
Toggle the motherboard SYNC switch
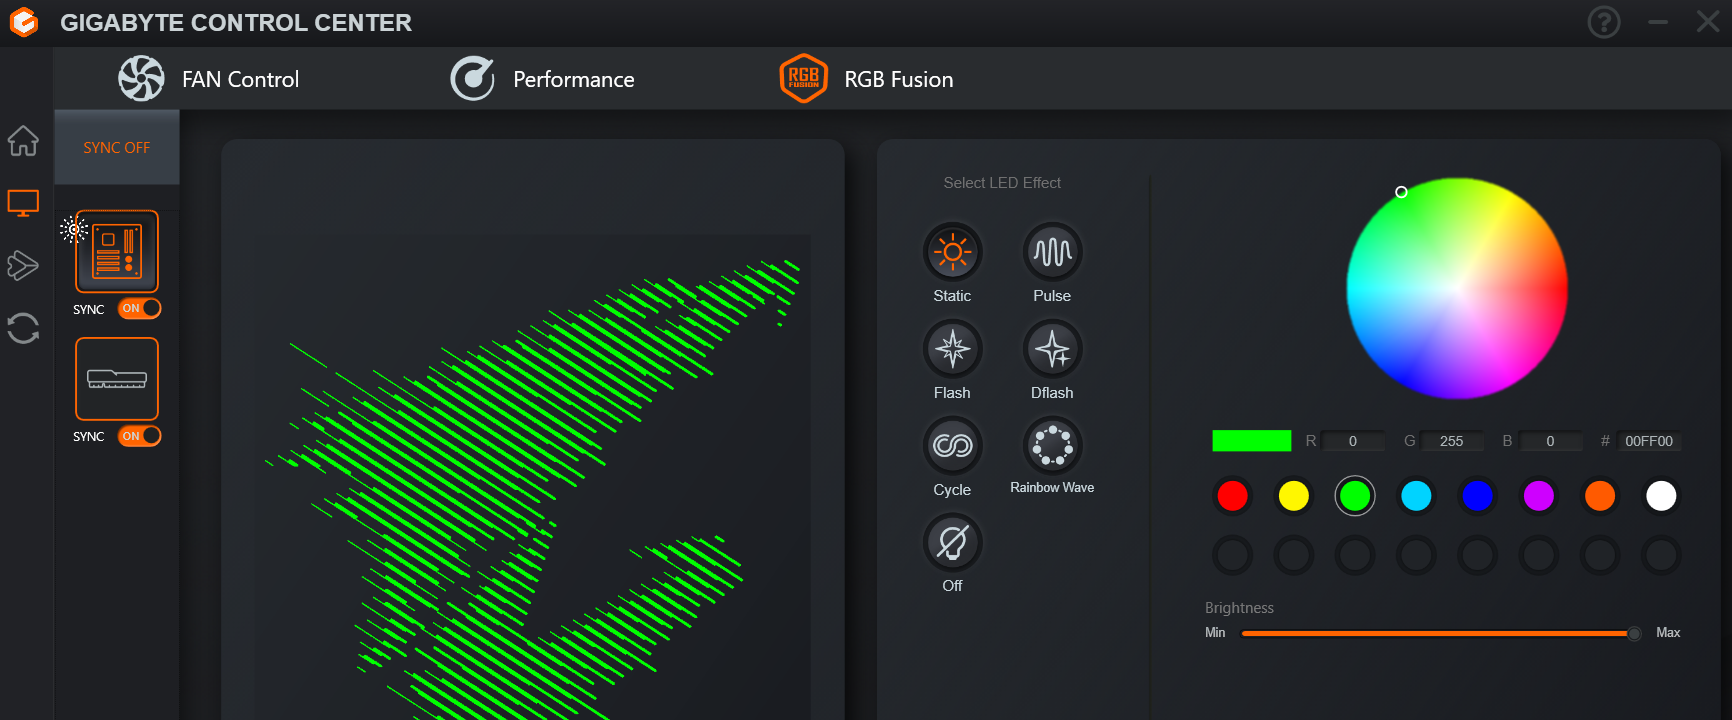140,308
